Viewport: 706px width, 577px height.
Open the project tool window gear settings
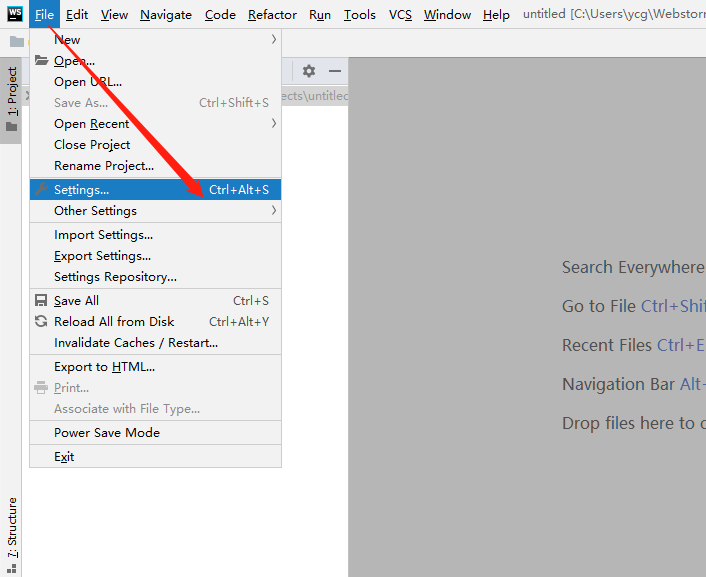[309, 71]
